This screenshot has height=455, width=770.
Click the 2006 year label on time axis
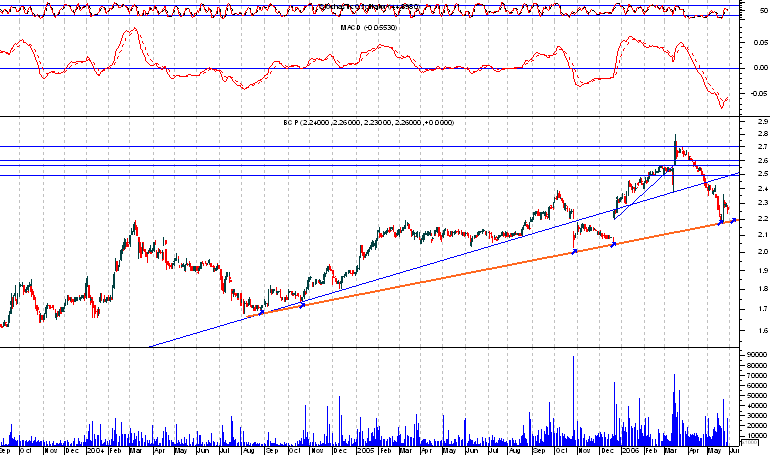point(630,450)
